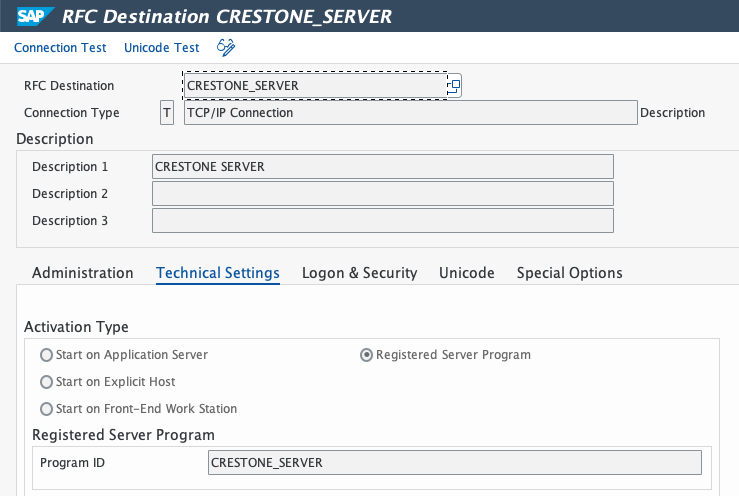Go to Logon & Security tab
The width and height of the screenshot is (739, 496).
coord(359,273)
